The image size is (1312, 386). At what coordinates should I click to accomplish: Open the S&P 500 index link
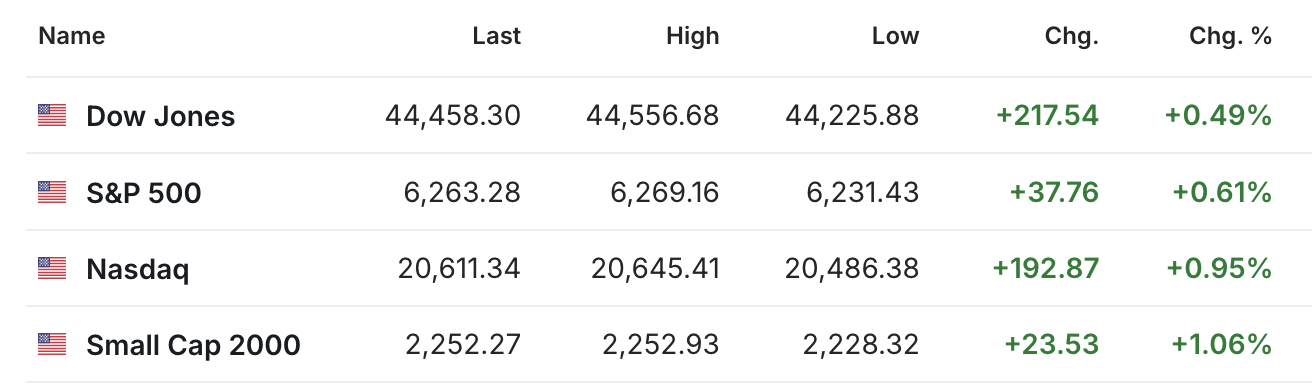[144, 192]
